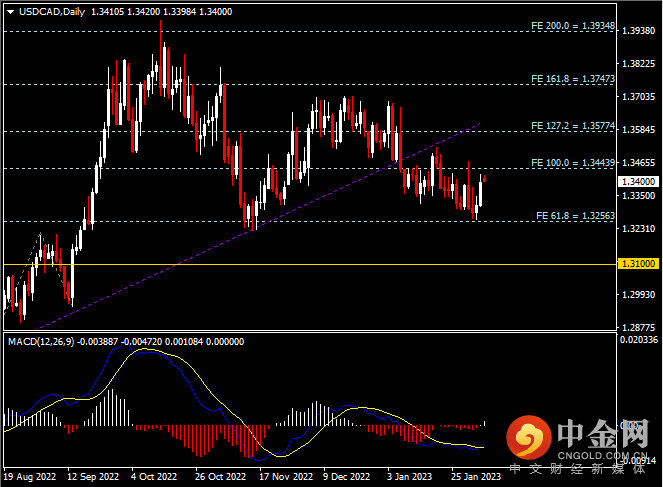Click the 25 Jan 2023 date label
Screen dimensions: 663x487
(x=475, y=477)
